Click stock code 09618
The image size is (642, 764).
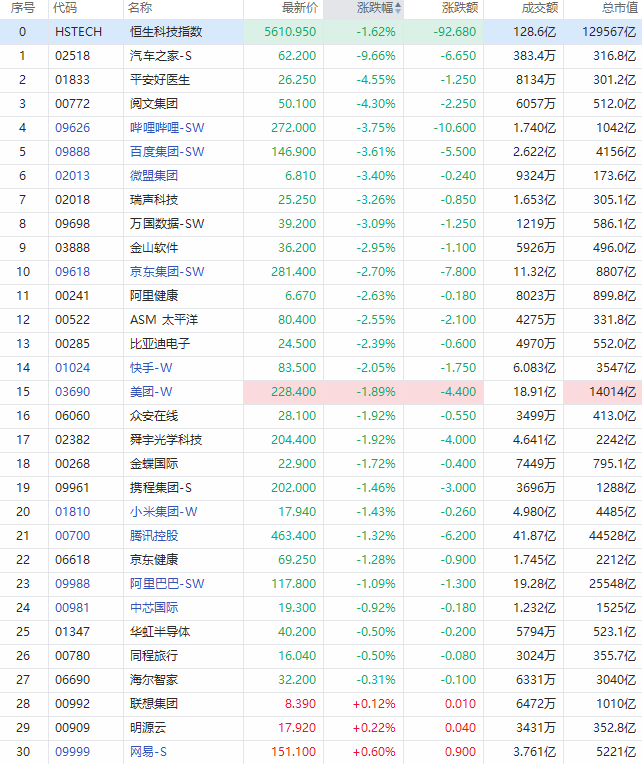73,272
